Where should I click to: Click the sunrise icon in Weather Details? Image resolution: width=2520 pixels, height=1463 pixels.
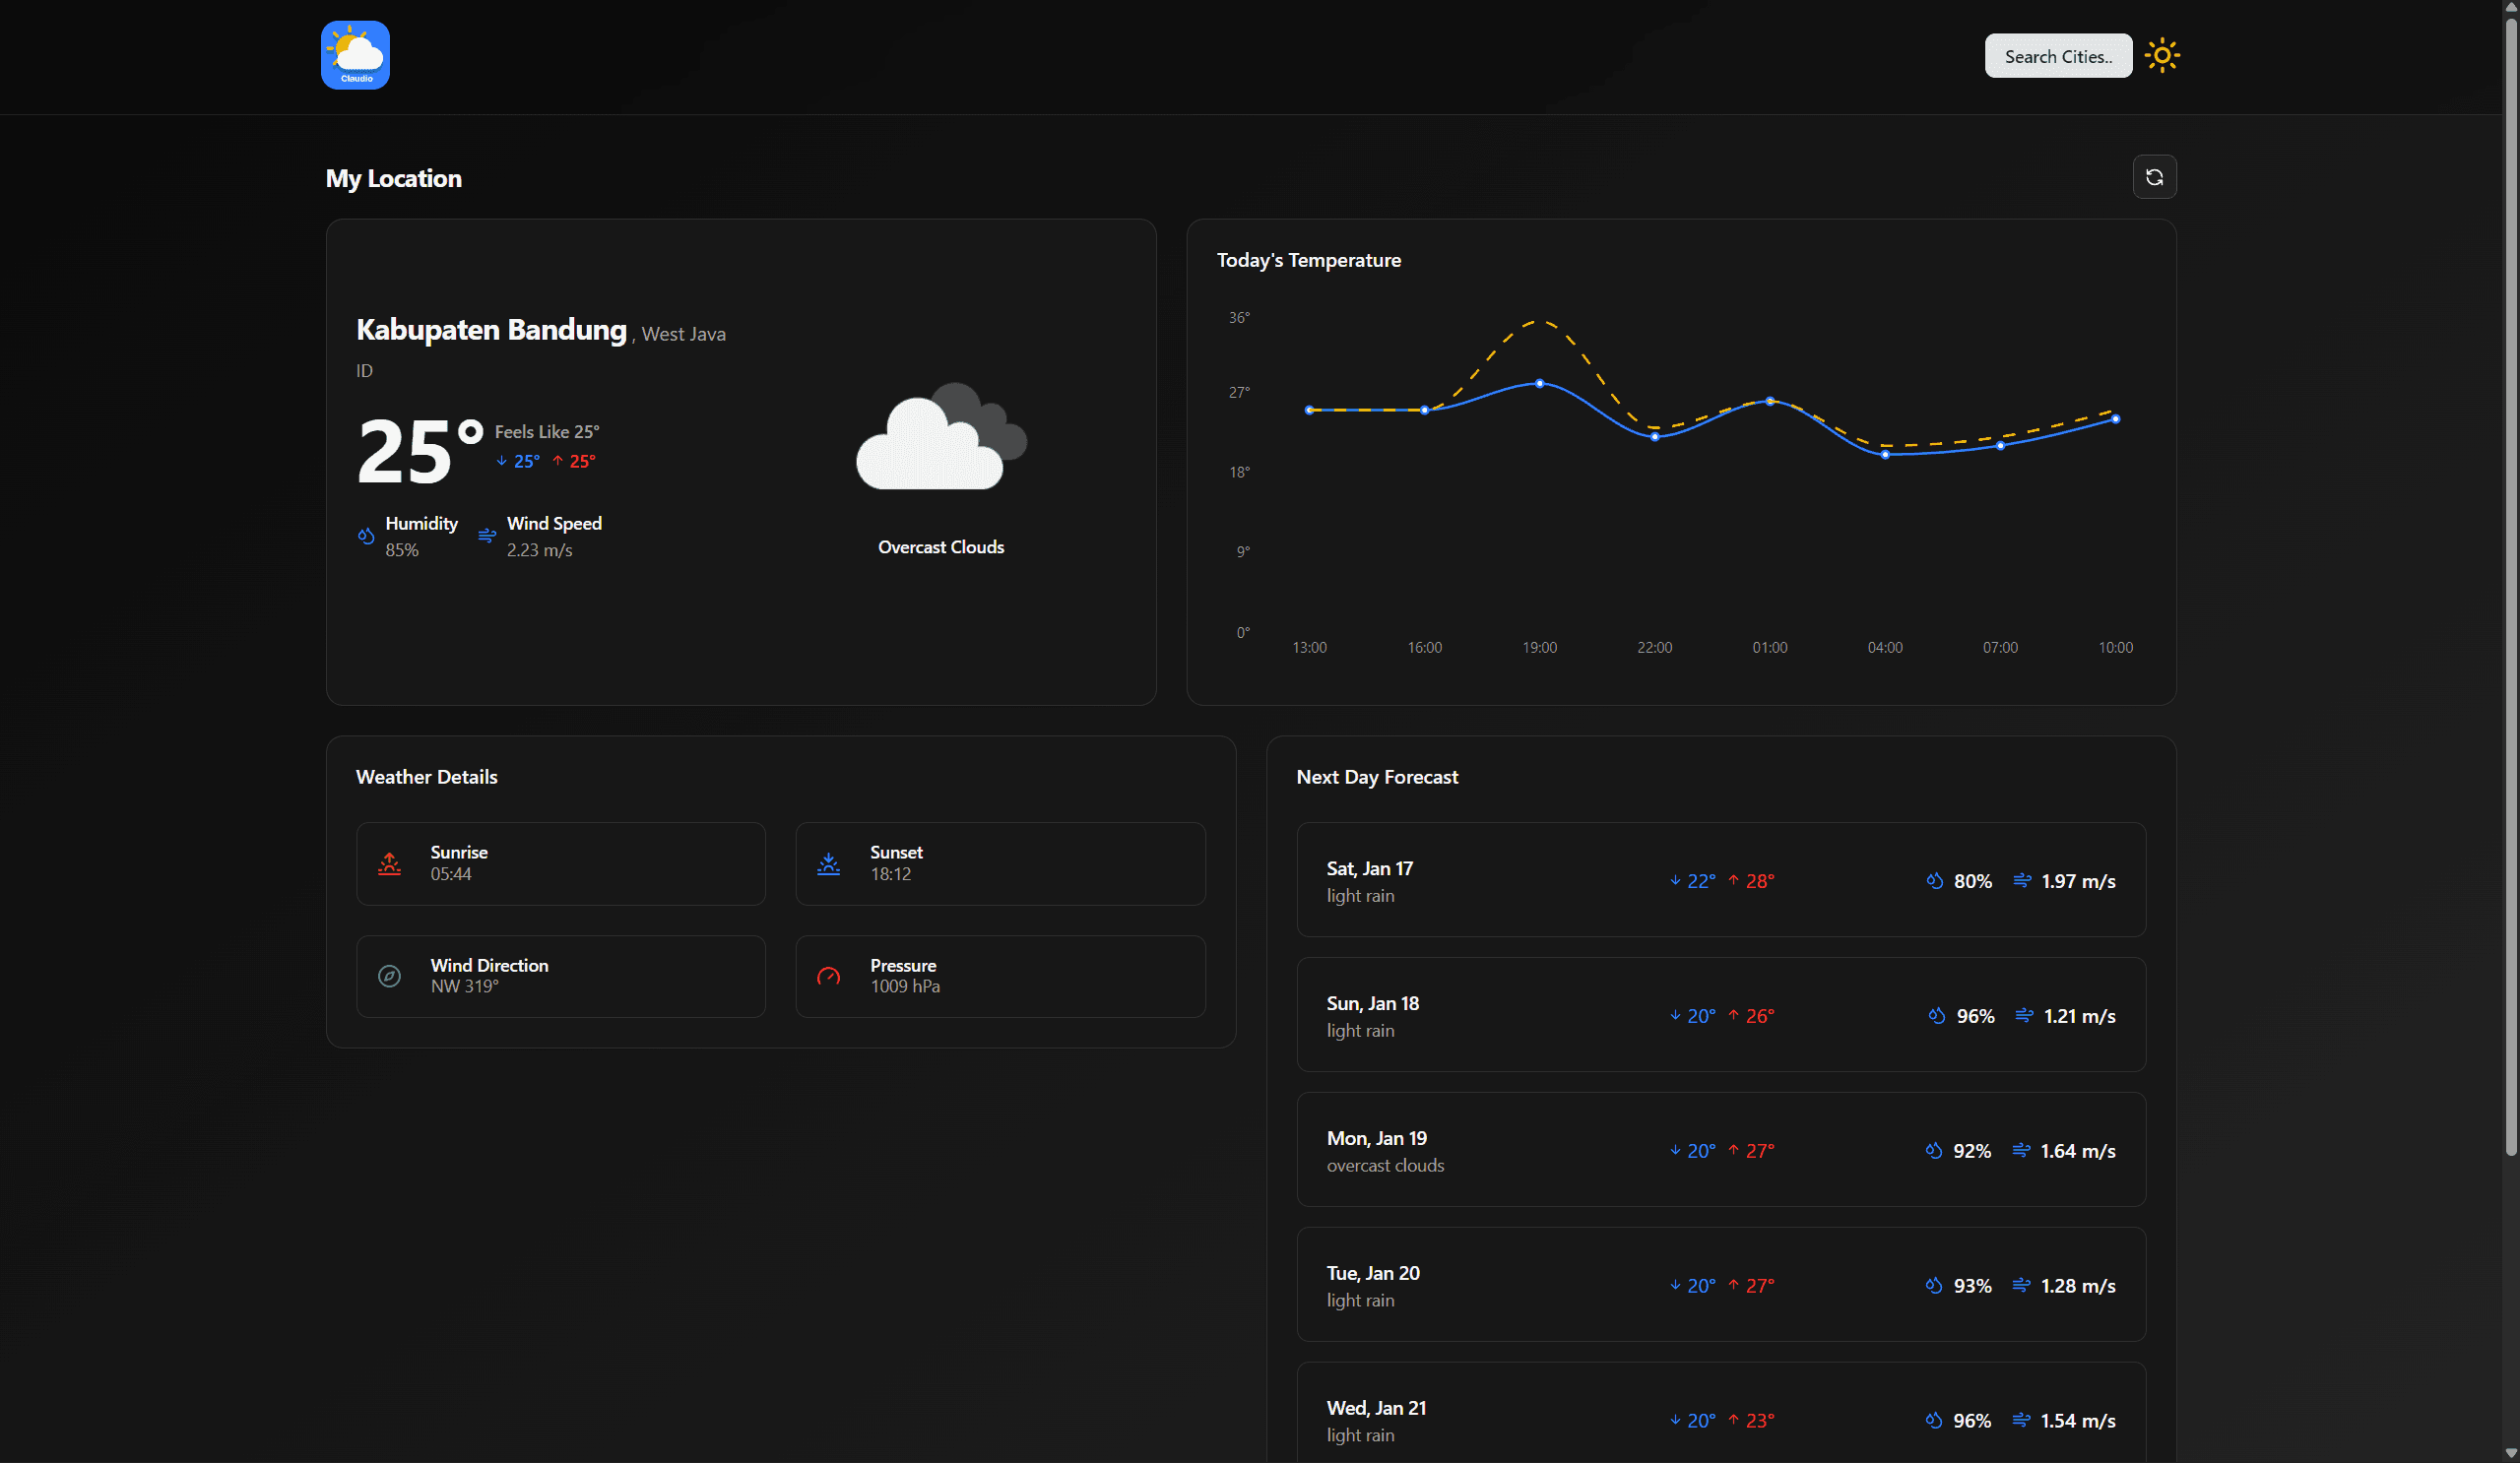[x=389, y=863]
